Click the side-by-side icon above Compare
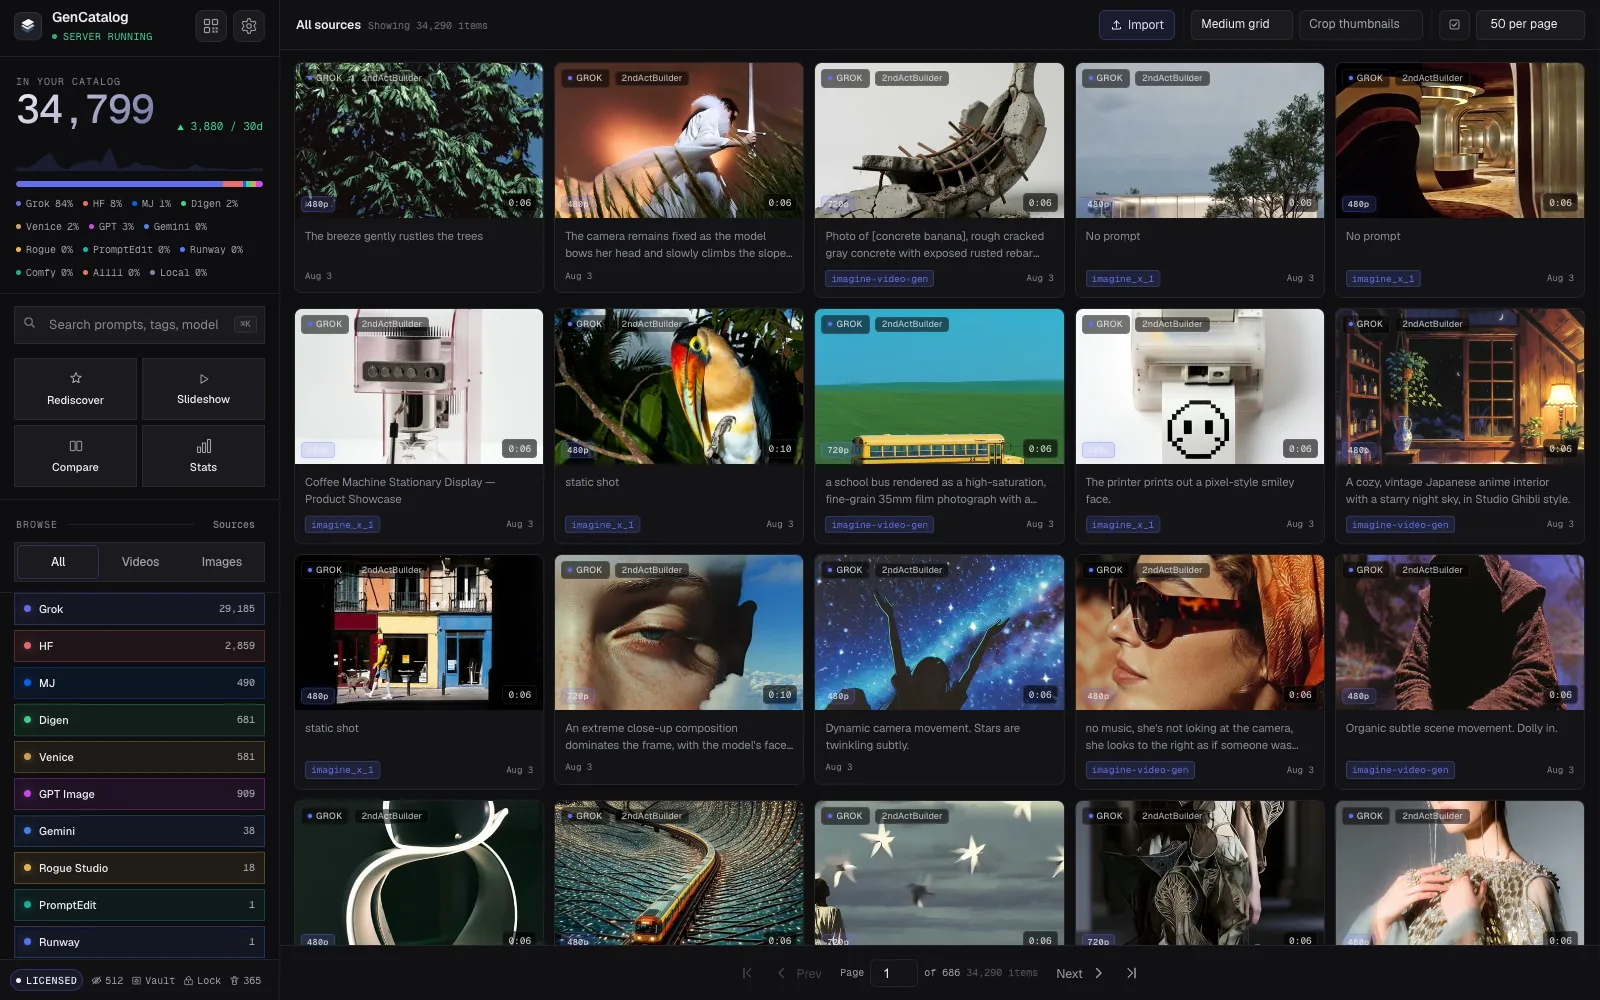Image resolution: width=1600 pixels, height=1000 pixels. tap(76, 446)
